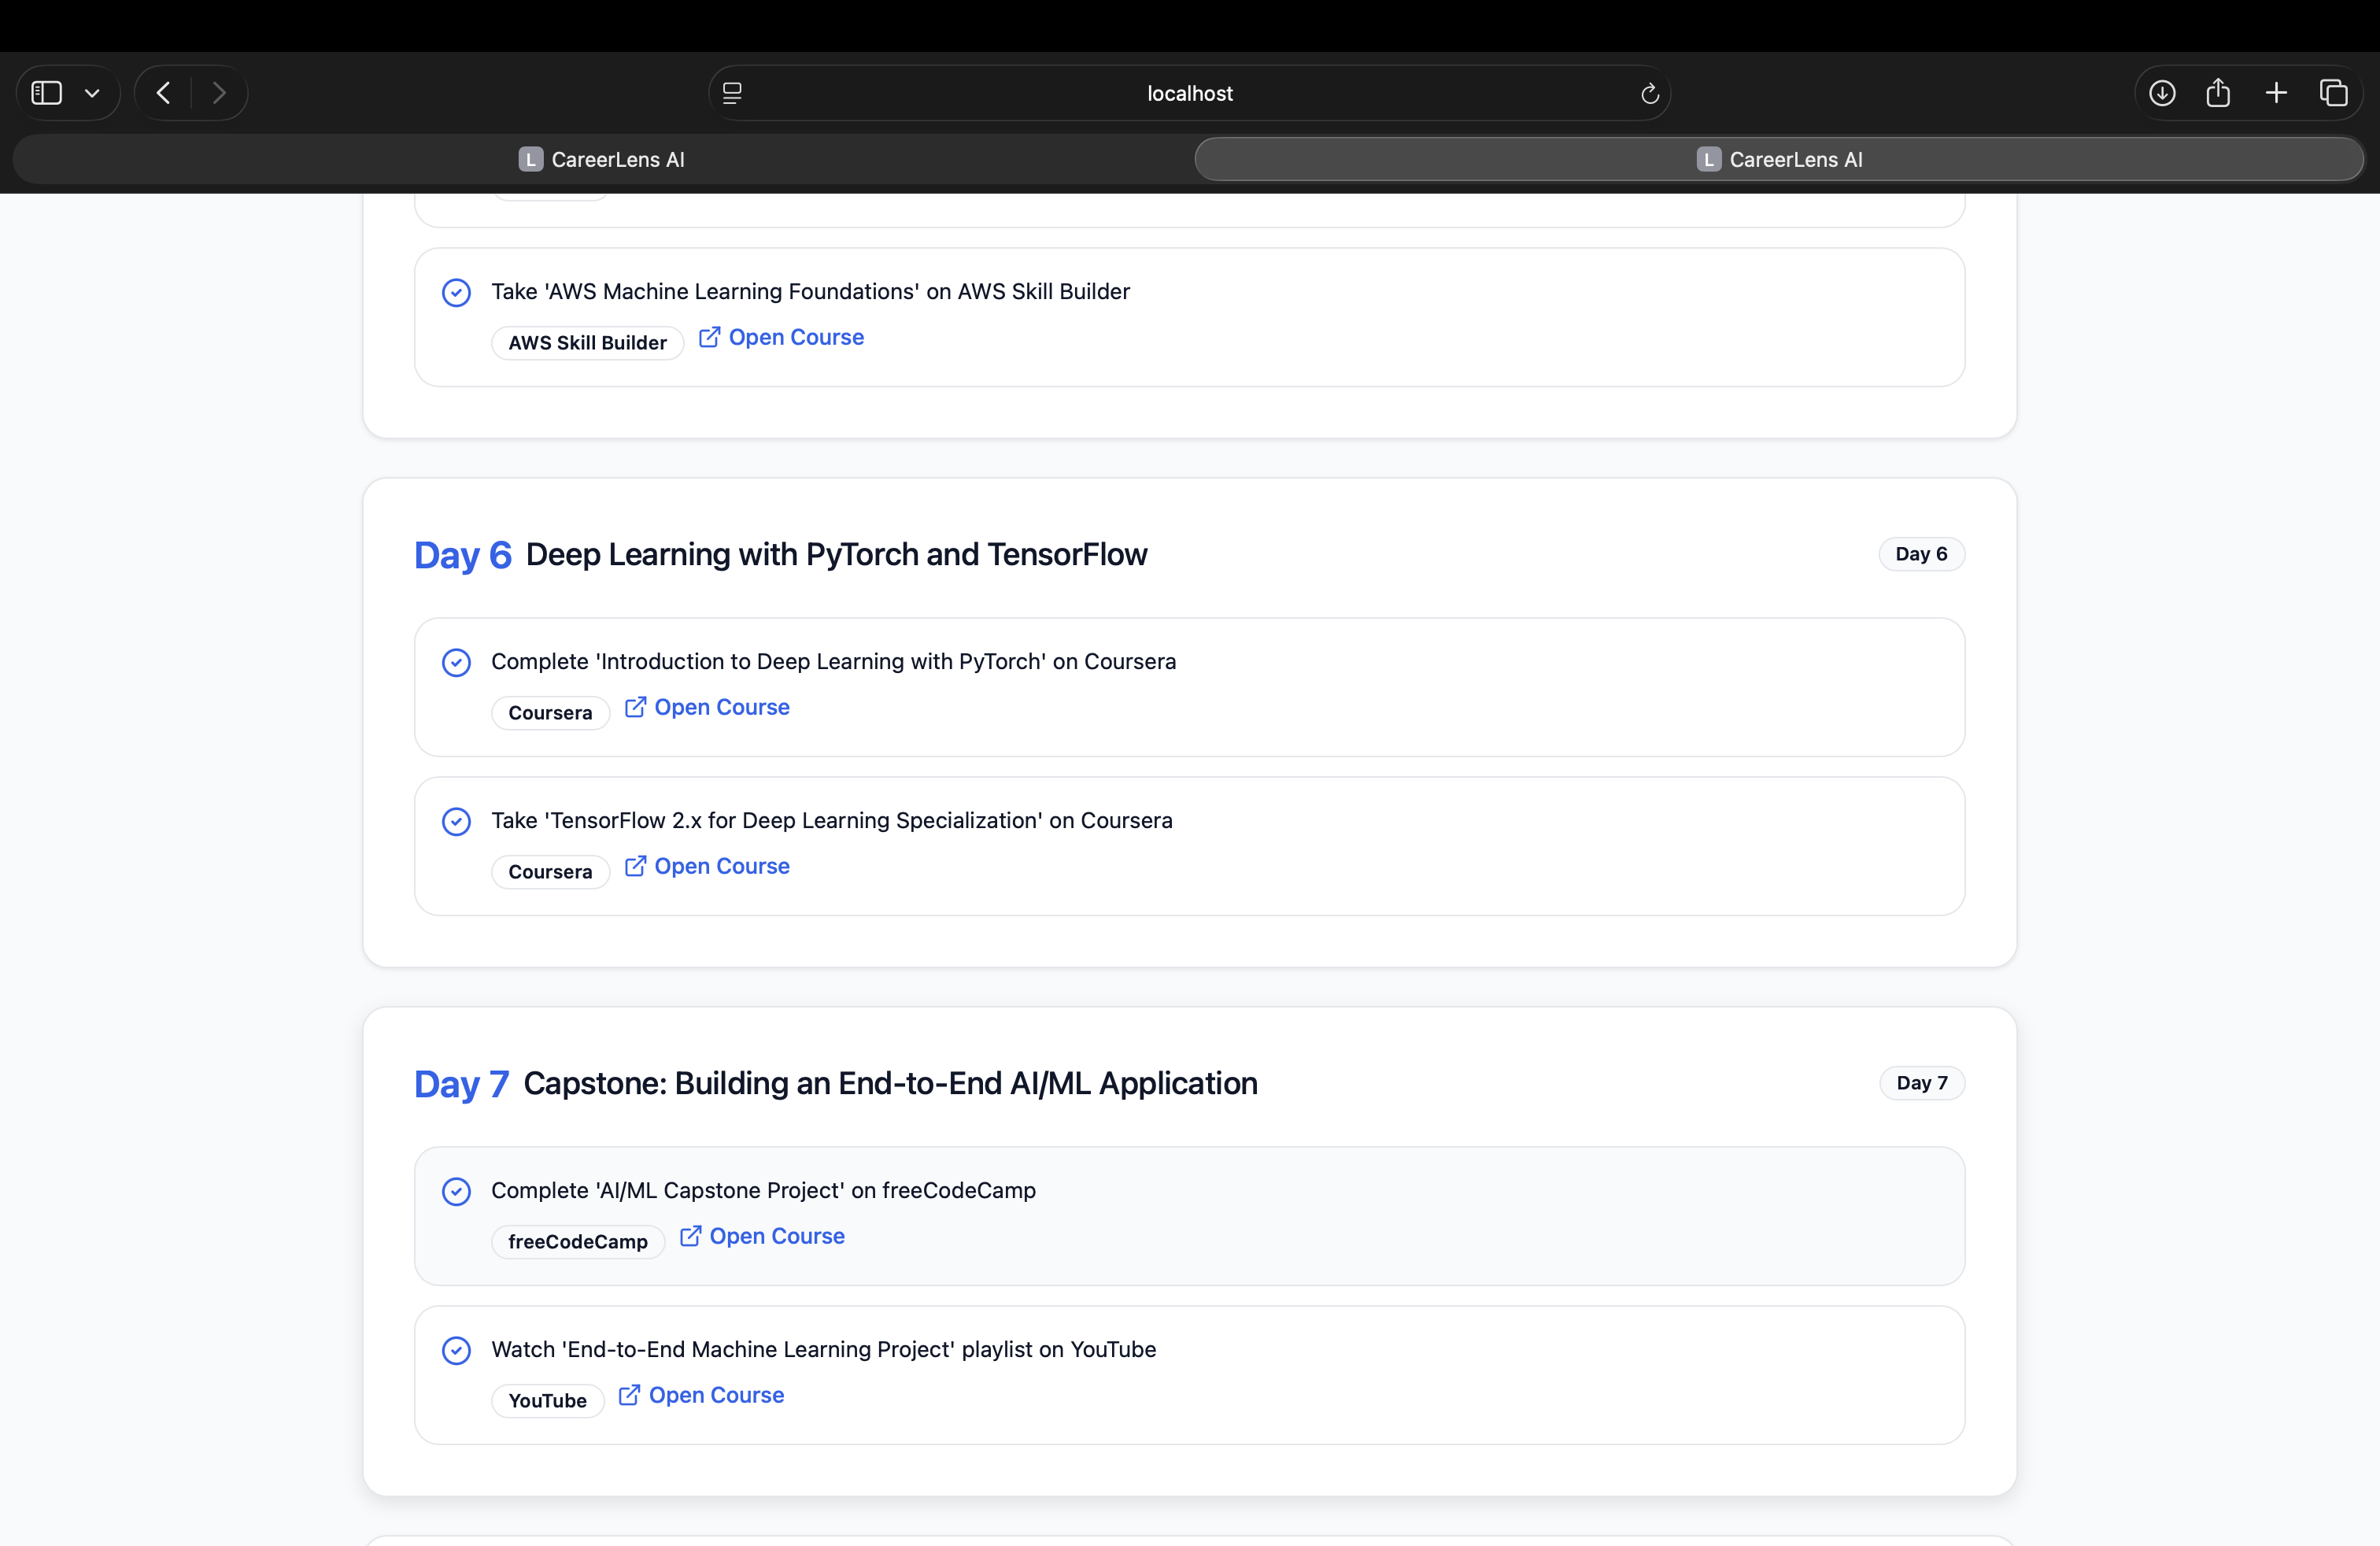Click the forward navigation arrow
This screenshot has width=2380, height=1546.
tap(219, 93)
